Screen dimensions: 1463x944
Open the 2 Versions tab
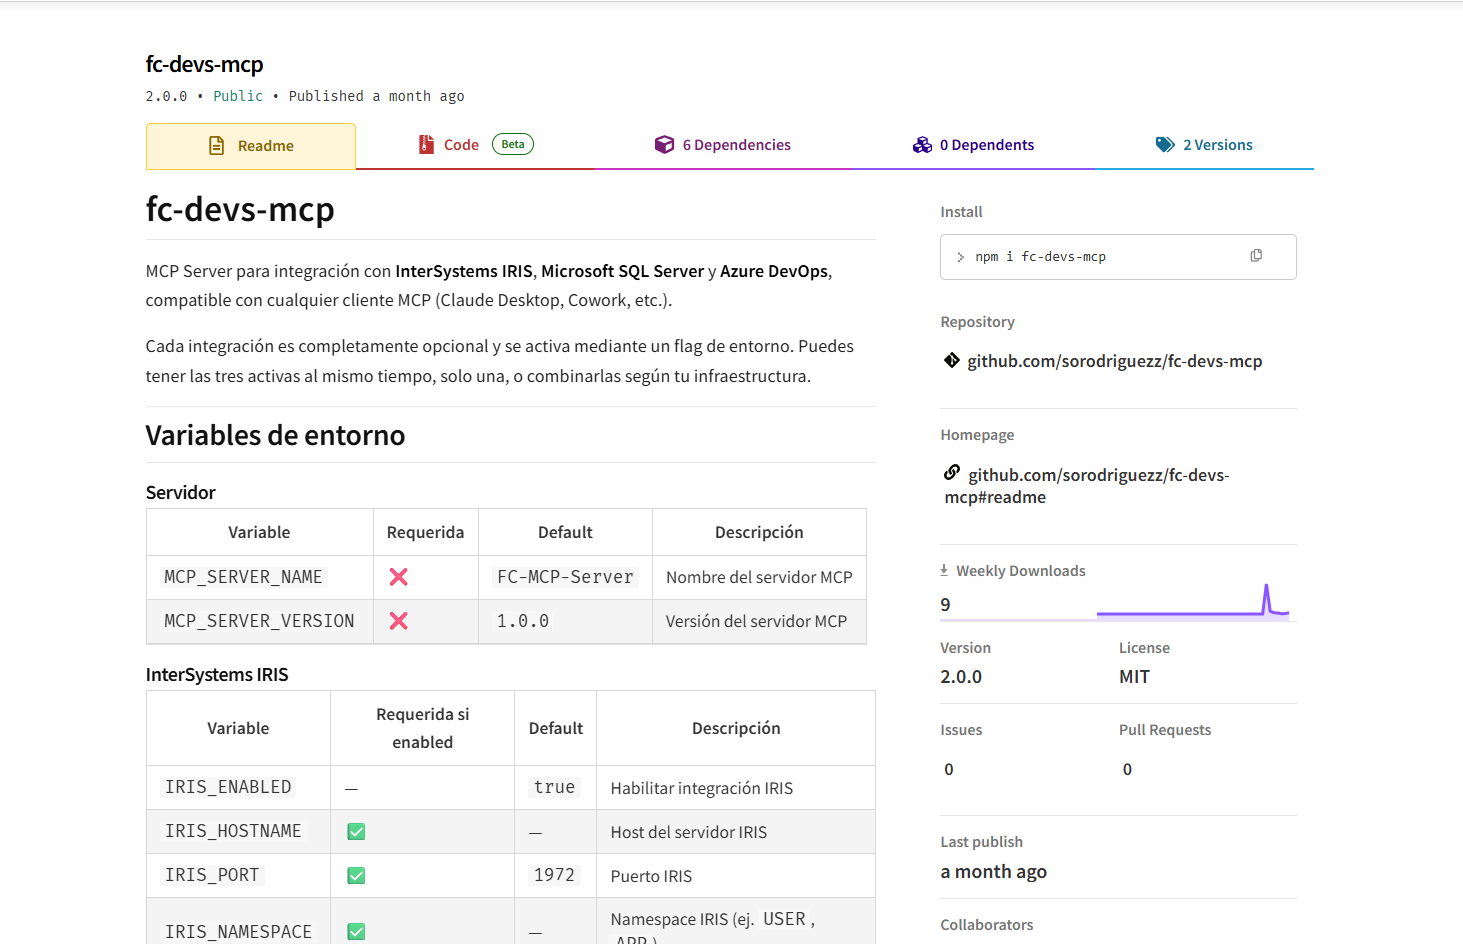click(x=1204, y=145)
